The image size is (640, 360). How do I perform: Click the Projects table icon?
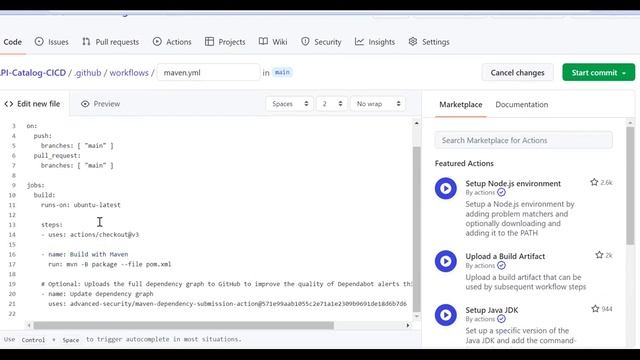209,41
